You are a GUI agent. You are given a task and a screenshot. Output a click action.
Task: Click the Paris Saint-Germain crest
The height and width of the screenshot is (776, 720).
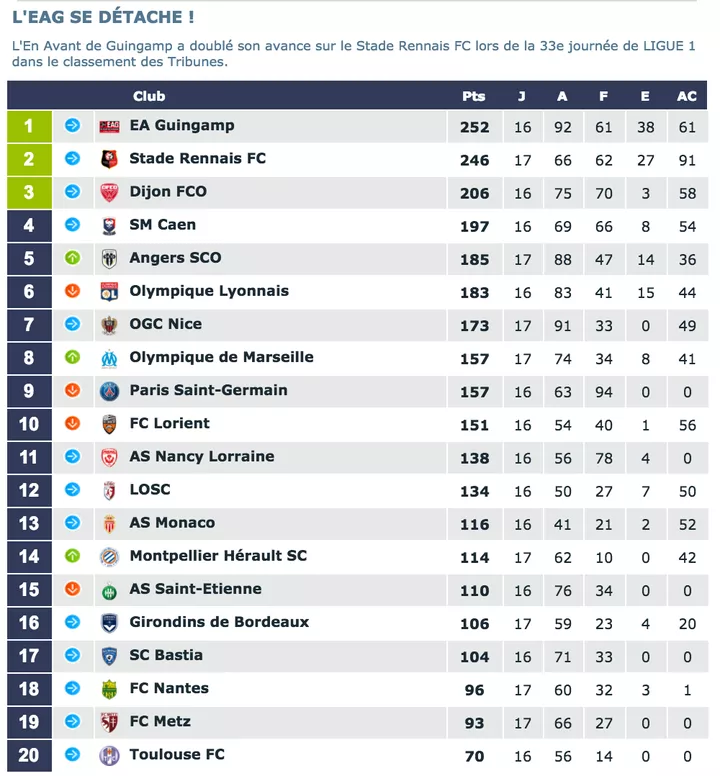point(109,391)
